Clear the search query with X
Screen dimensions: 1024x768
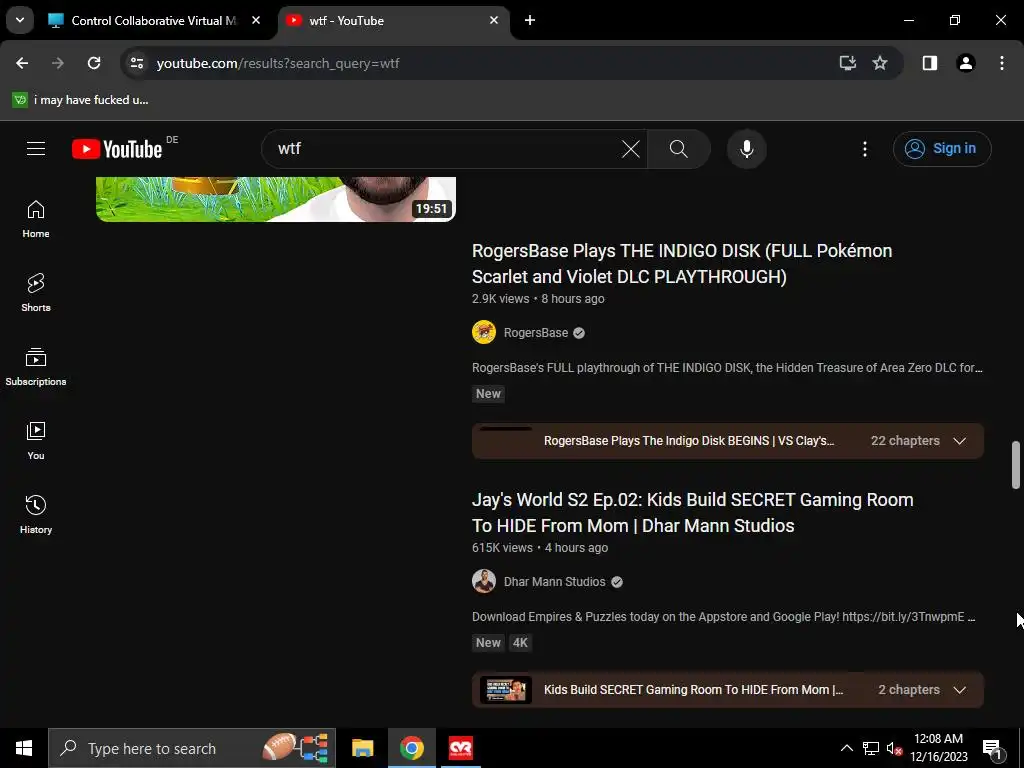(630, 149)
